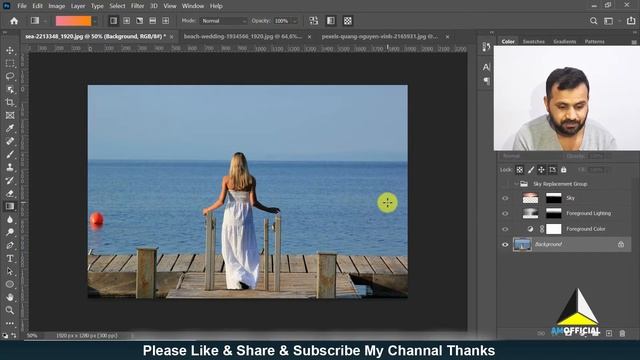
Task: Select the Ellipse shape tool
Action: (10, 284)
